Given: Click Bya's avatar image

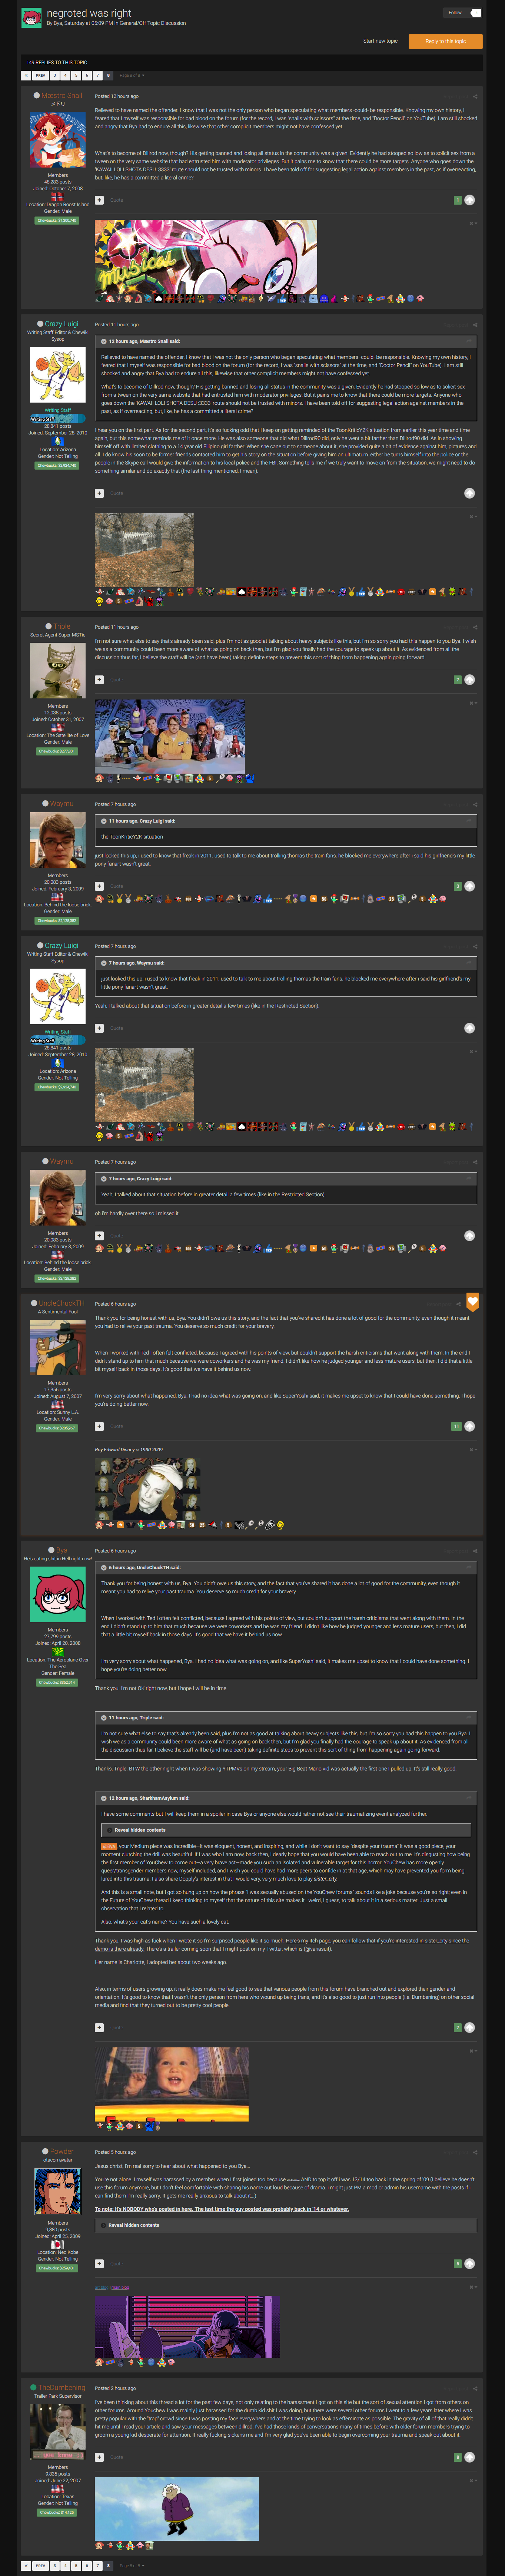Looking at the screenshot, I should (58, 1594).
